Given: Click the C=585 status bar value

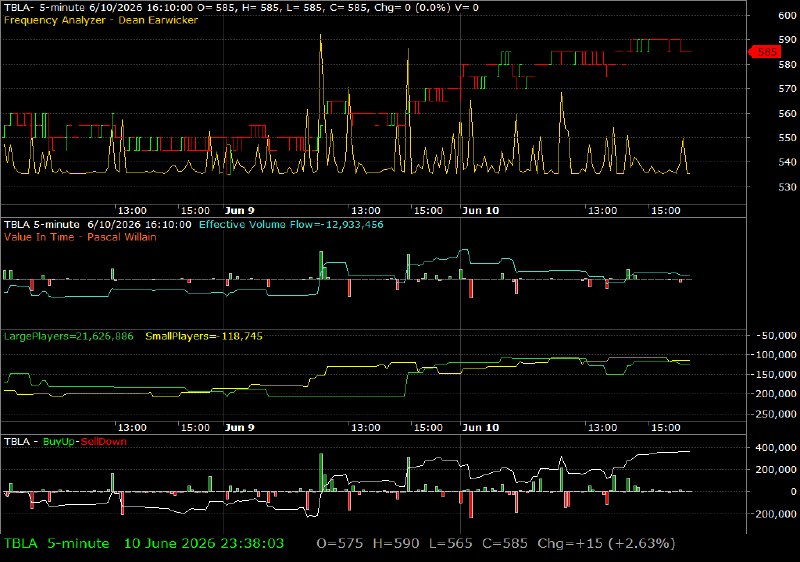Looking at the screenshot, I should click(x=505, y=544).
